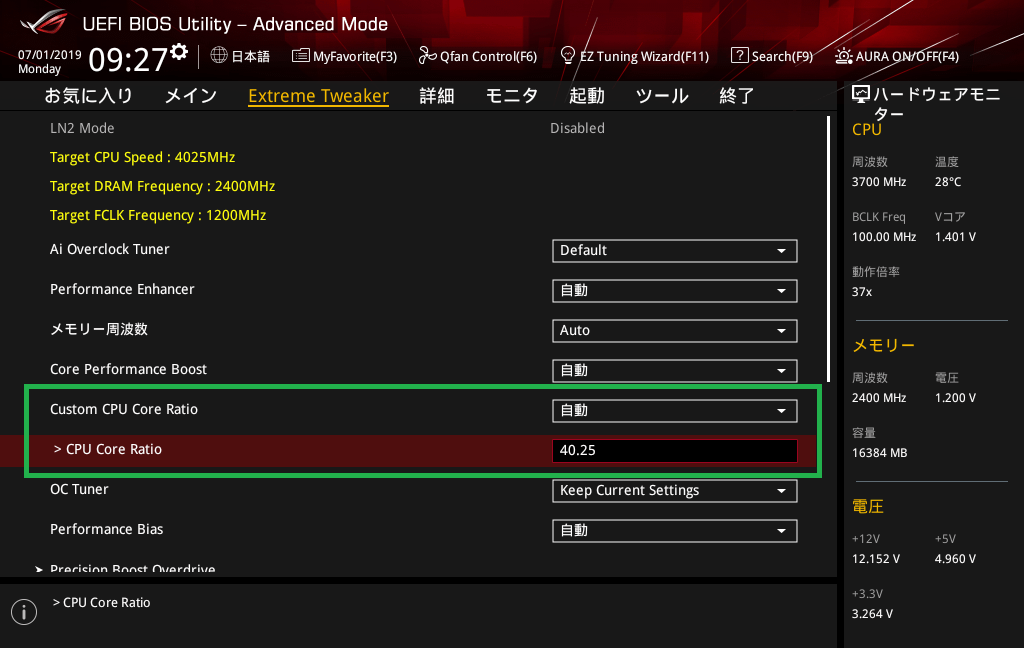Open Qfan Control(F6)
The image size is (1024, 648).
(478, 56)
